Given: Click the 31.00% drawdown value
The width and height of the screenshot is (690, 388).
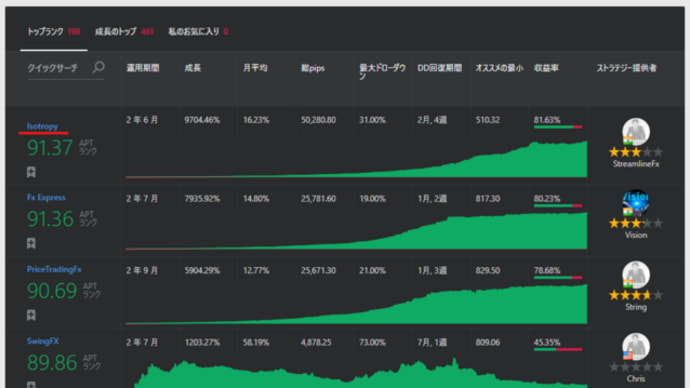Looking at the screenshot, I should (372, 120).
